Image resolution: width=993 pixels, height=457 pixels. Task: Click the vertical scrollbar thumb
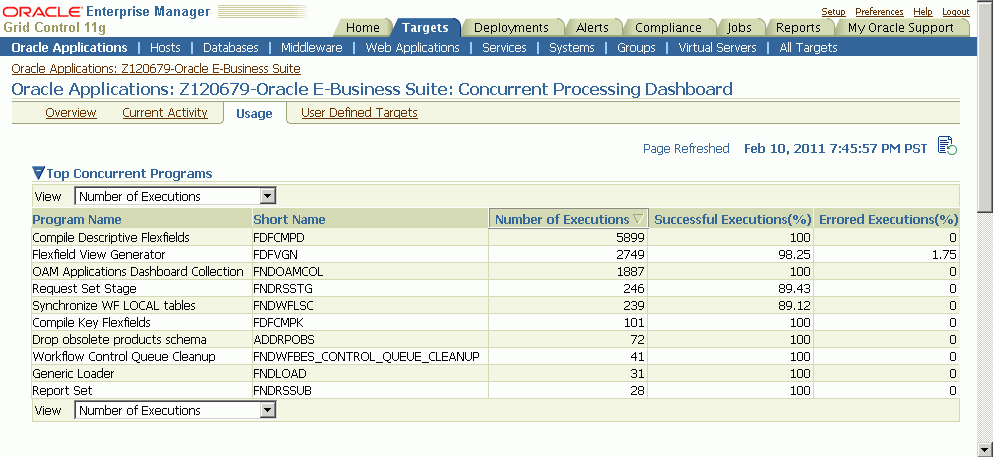(985, 109)
